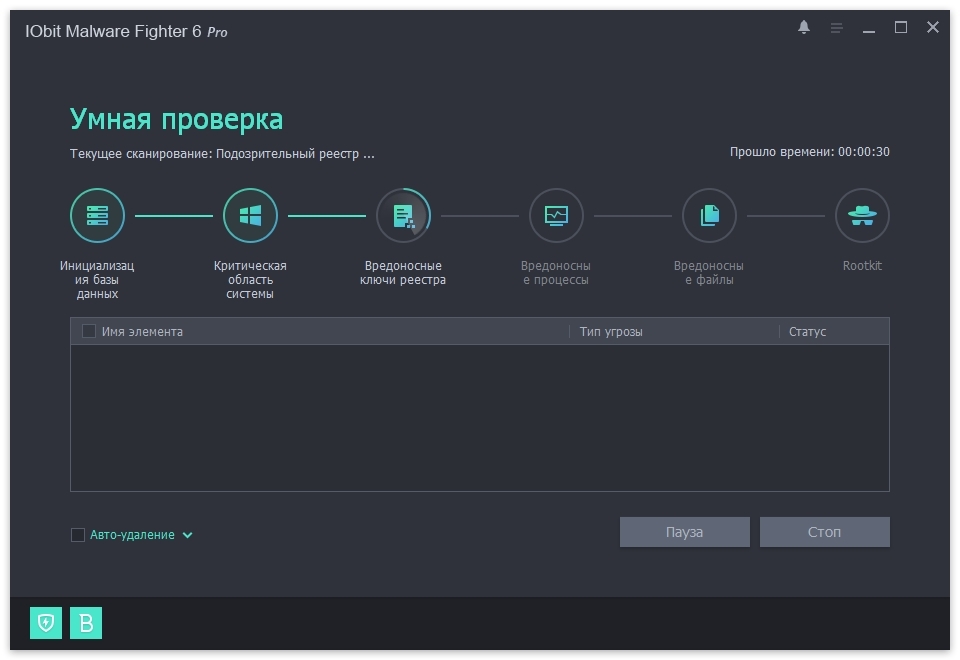This screenshot has height=660, width=960.
Task: Open the hamburger options menu
Action: click(836, 28)
